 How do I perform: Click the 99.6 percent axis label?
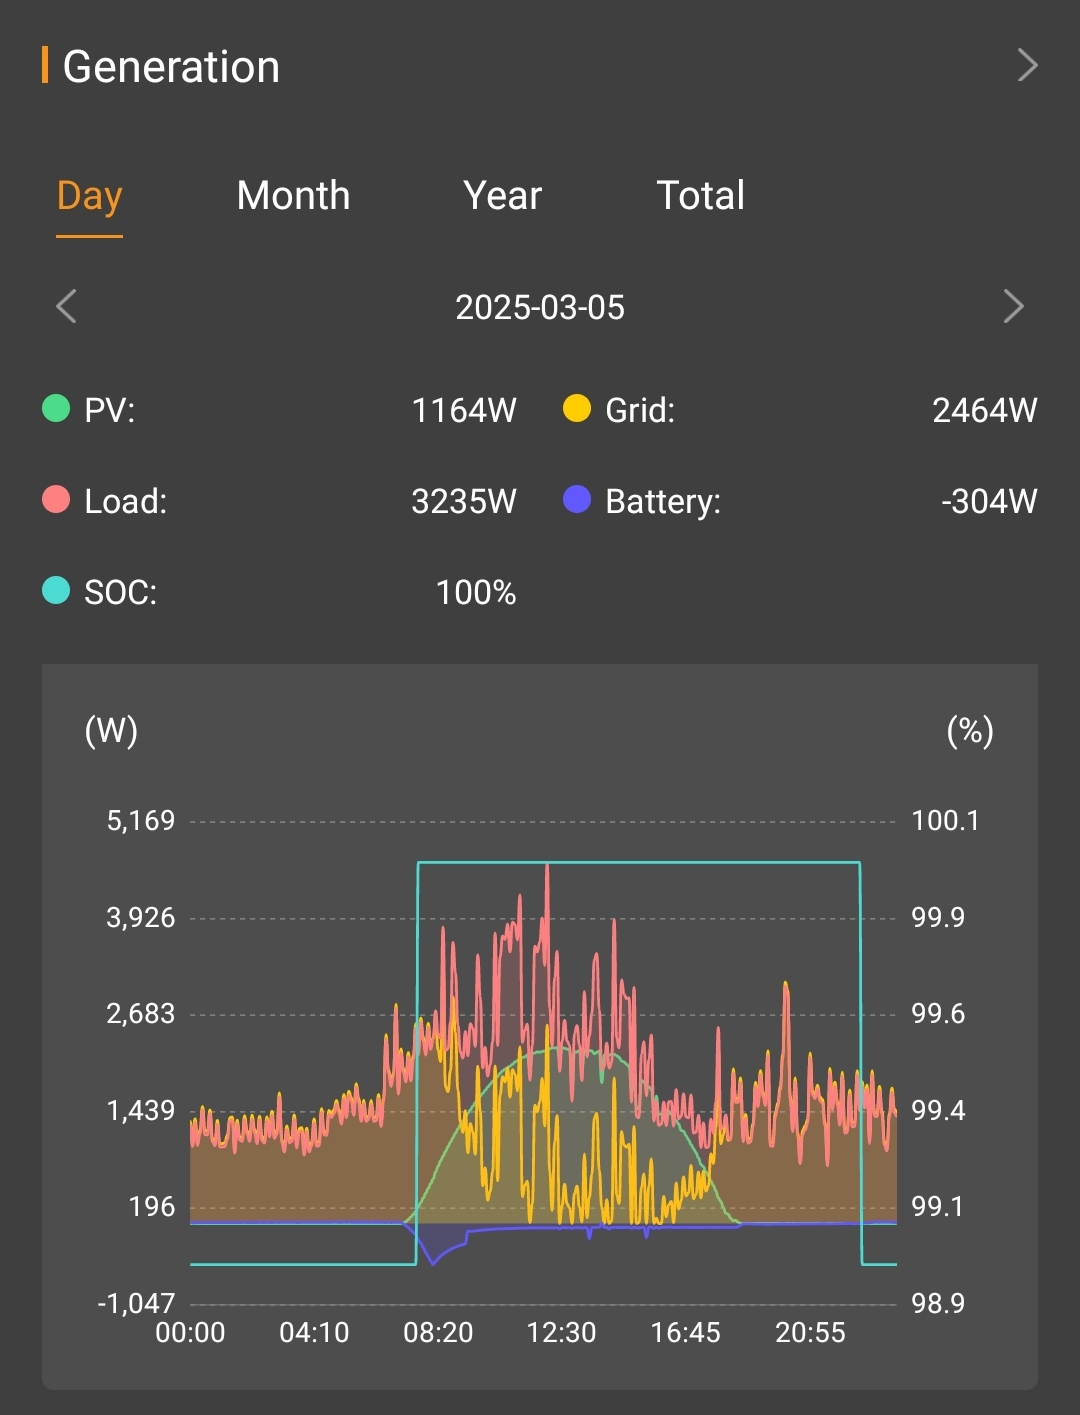[938, 1014]
